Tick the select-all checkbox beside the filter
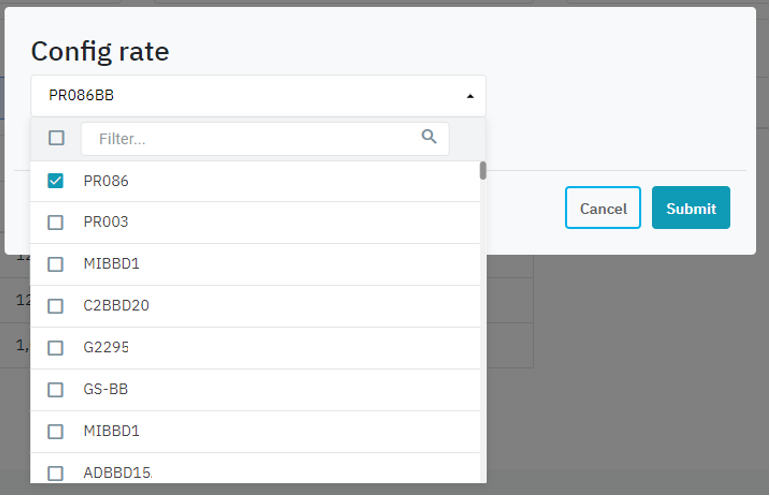 tap(57, 138)
